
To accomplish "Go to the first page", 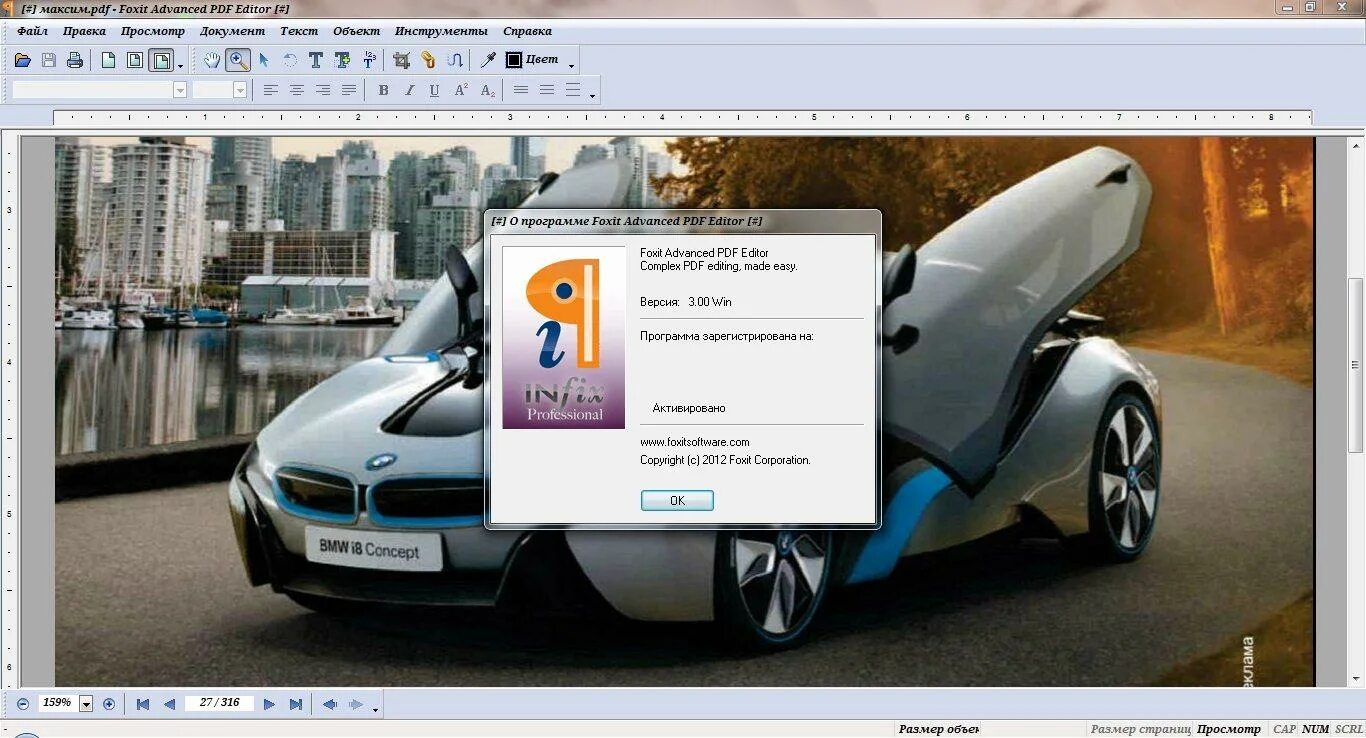I will [143, 704].
